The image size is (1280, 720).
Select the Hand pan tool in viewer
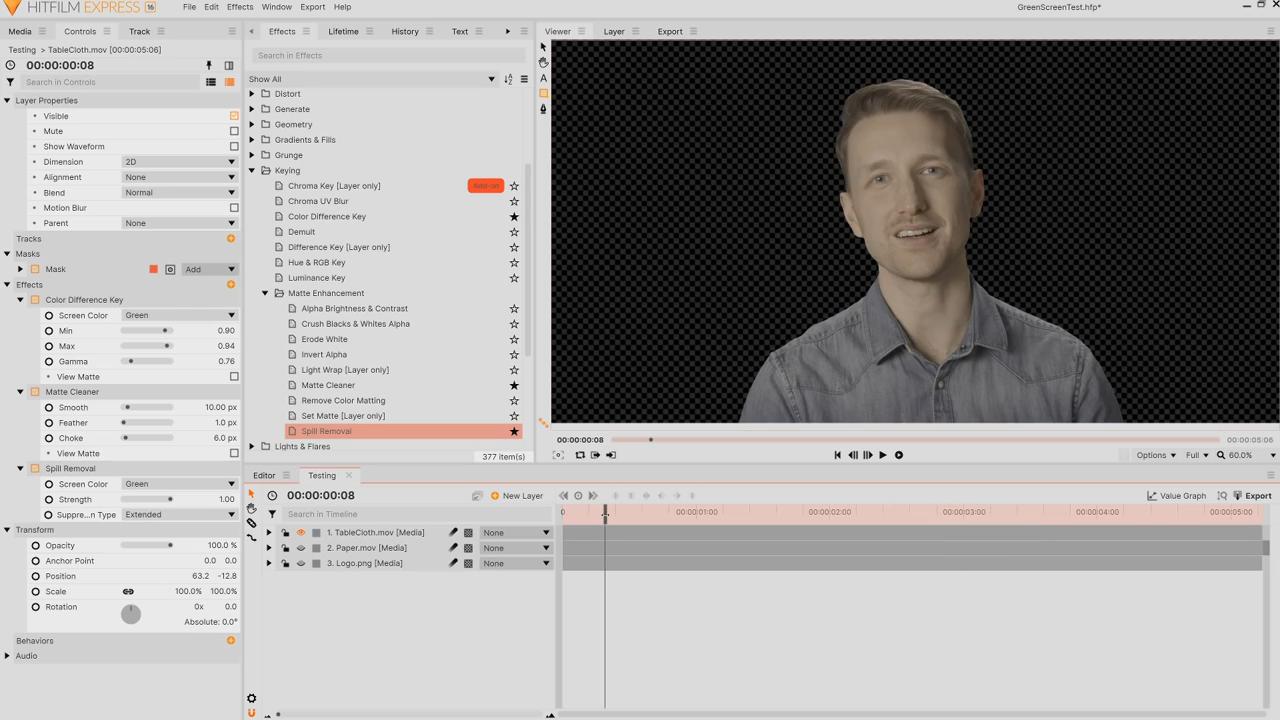click(x=543, y=63)
